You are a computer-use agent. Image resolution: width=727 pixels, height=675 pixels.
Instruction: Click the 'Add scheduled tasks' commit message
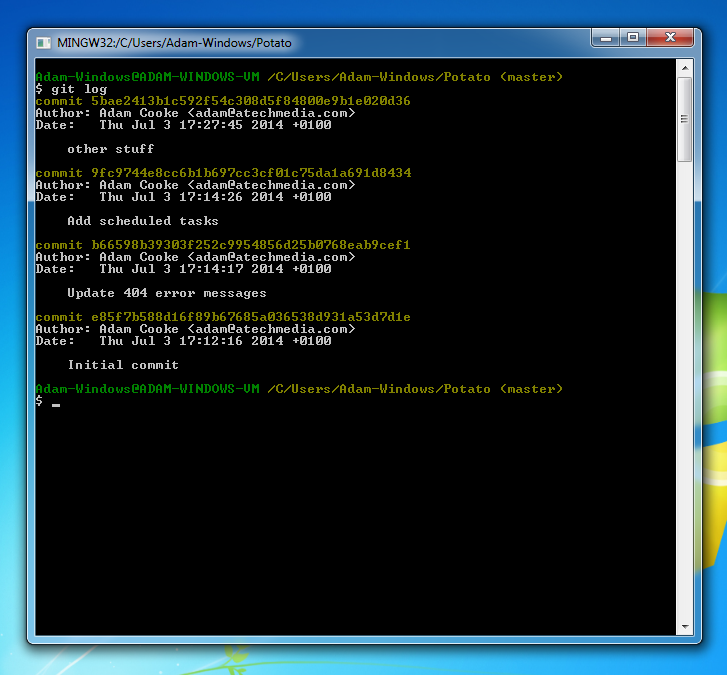point(143,221)
